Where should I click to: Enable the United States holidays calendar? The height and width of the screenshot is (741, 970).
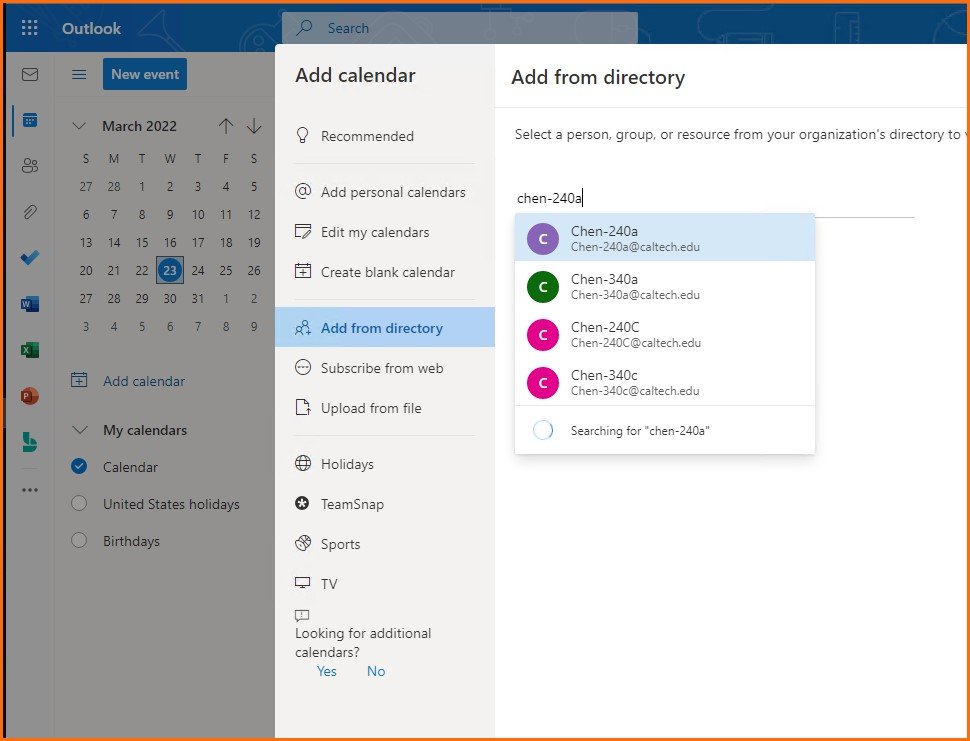click(x=80, y=504)
